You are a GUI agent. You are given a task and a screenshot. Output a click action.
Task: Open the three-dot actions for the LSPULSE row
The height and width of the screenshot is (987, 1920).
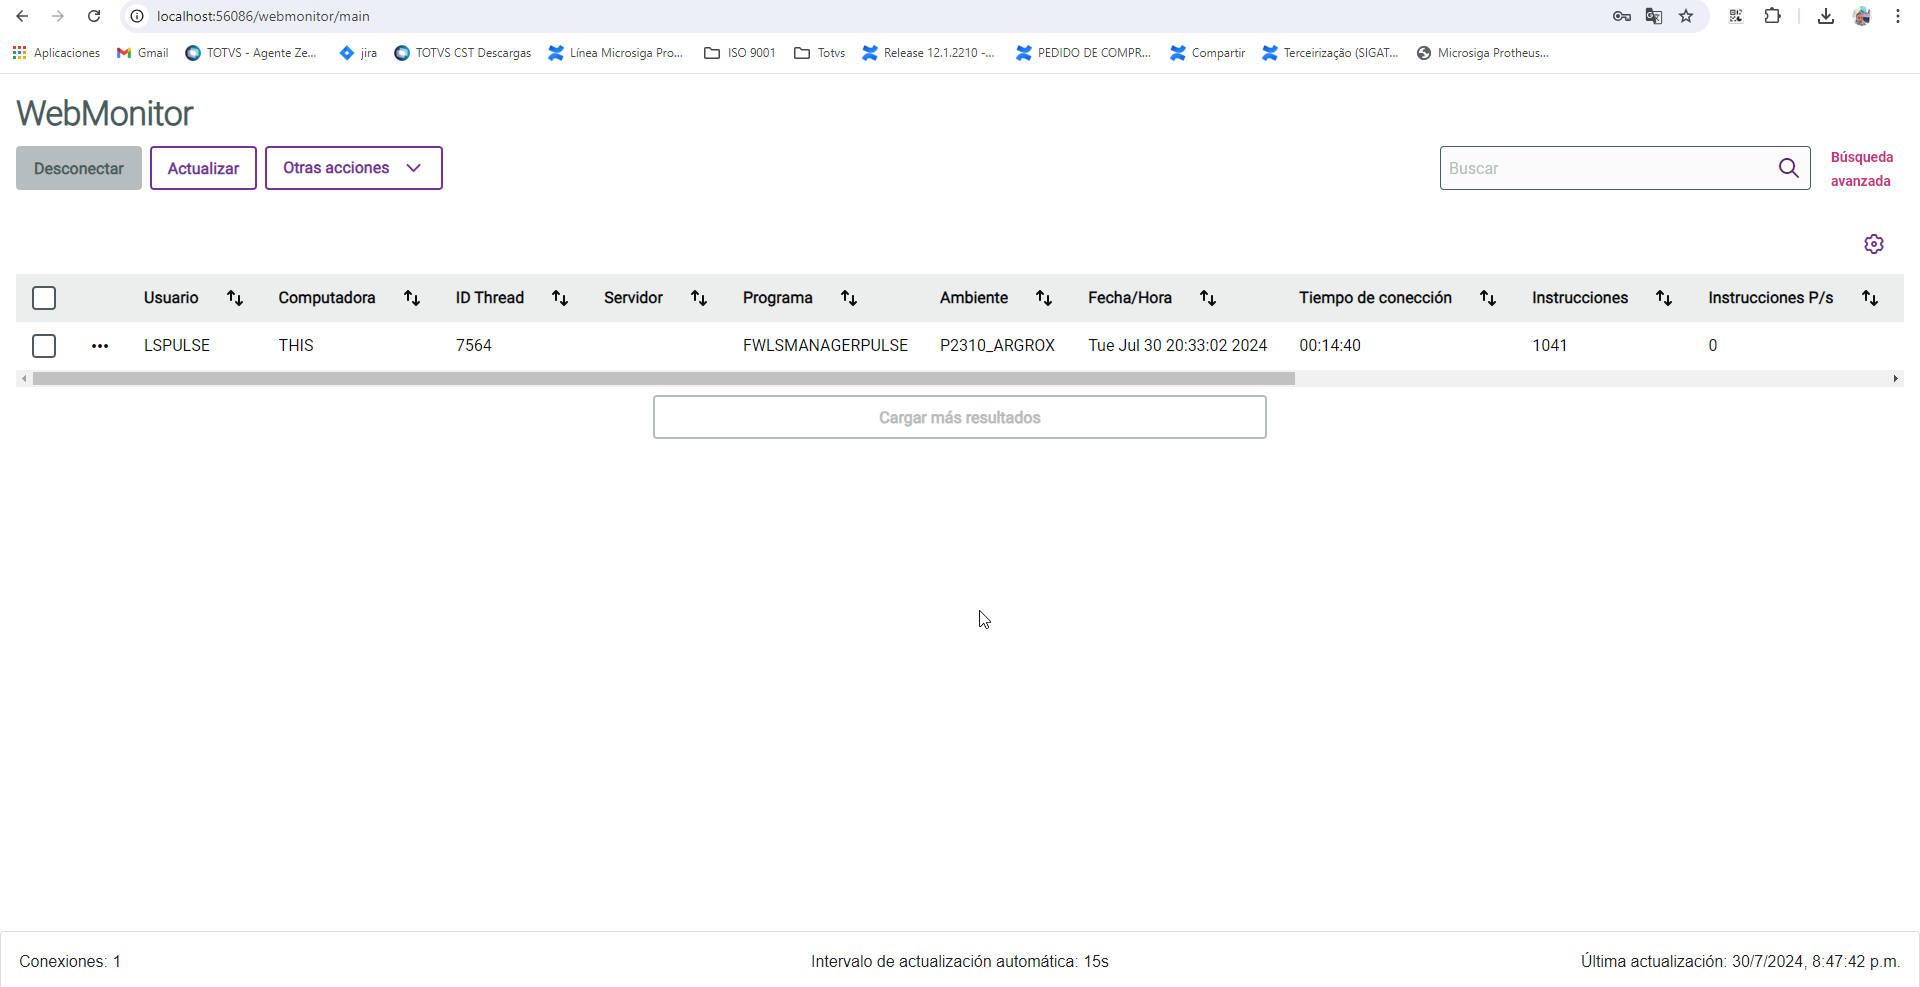coord(100,346)
